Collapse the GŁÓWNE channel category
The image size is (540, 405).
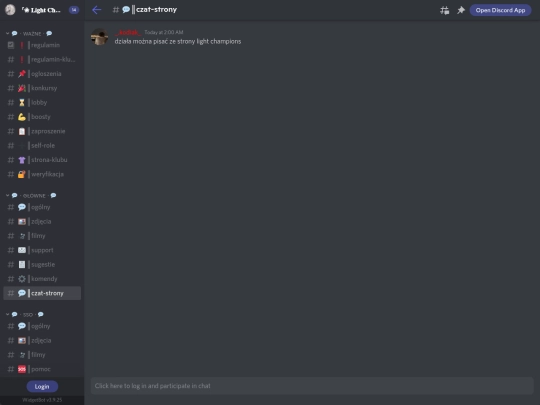tap(31, 196)
